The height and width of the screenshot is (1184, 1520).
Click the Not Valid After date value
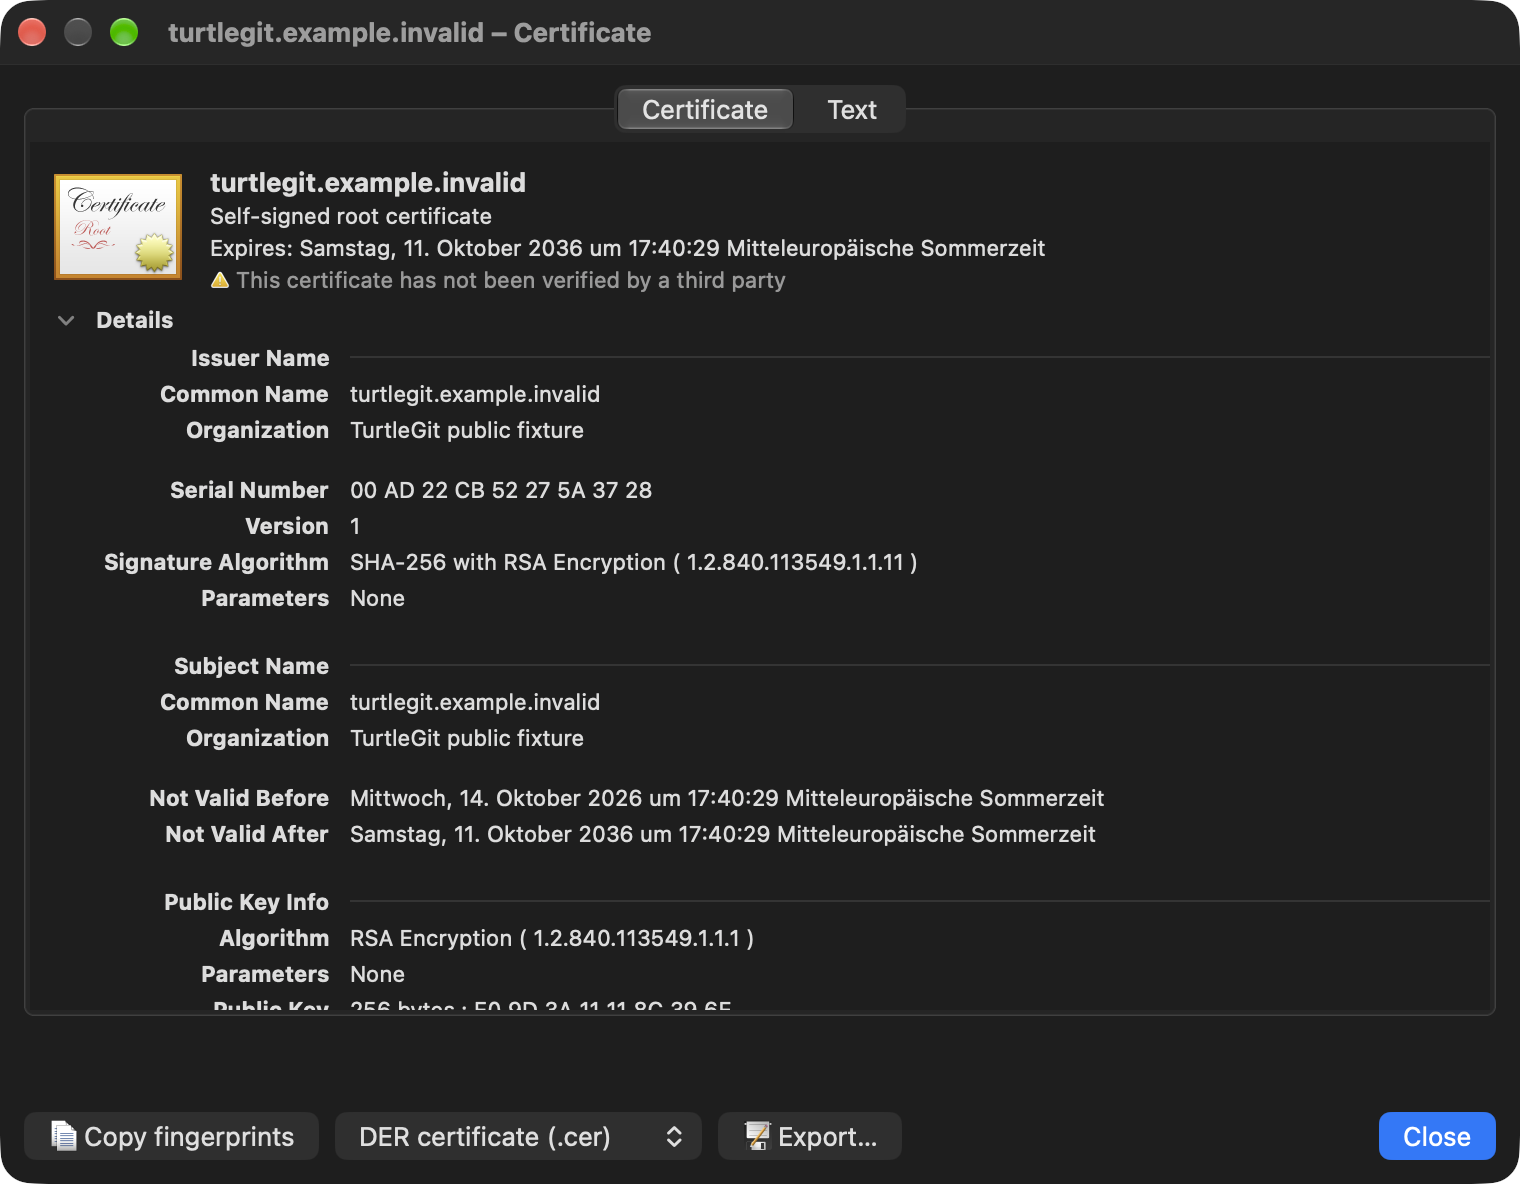[723, 834]
